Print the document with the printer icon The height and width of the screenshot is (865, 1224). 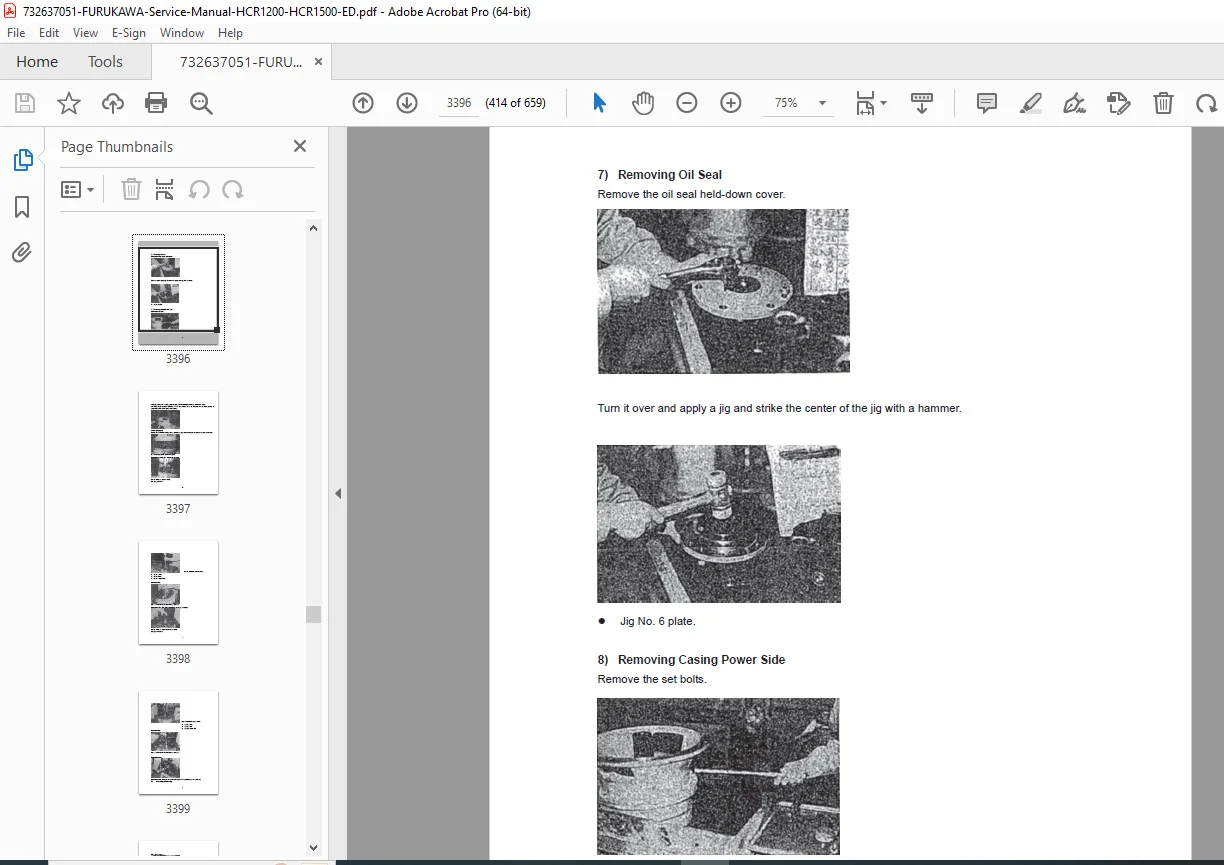point(156,103)
